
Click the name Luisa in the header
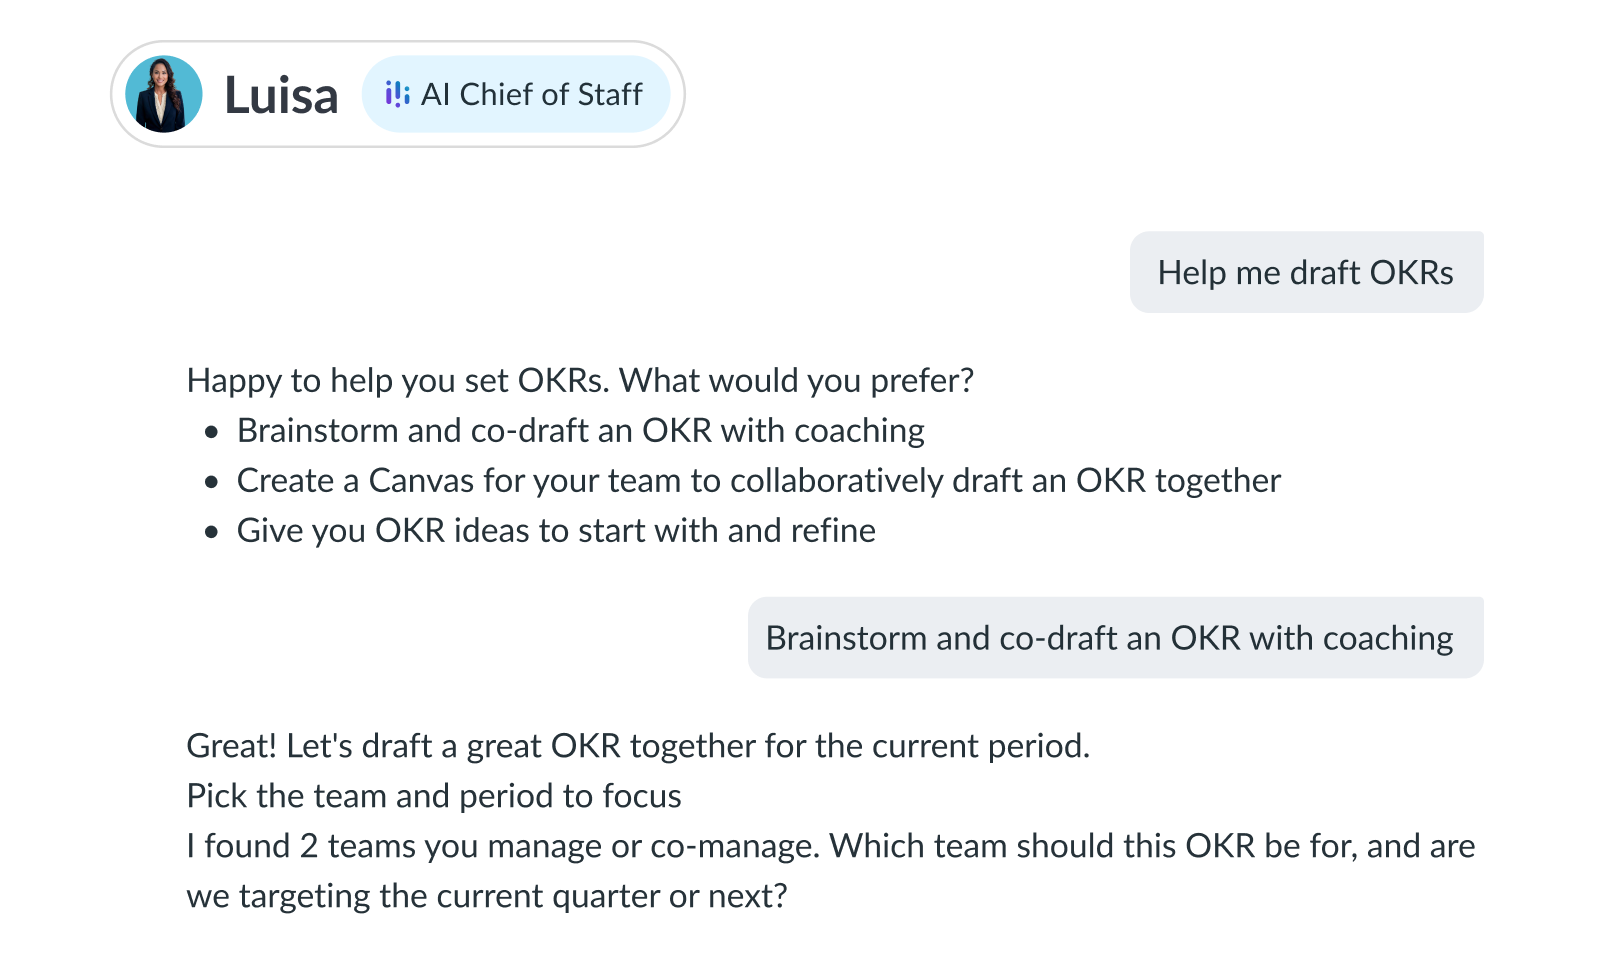click(281, 94)
